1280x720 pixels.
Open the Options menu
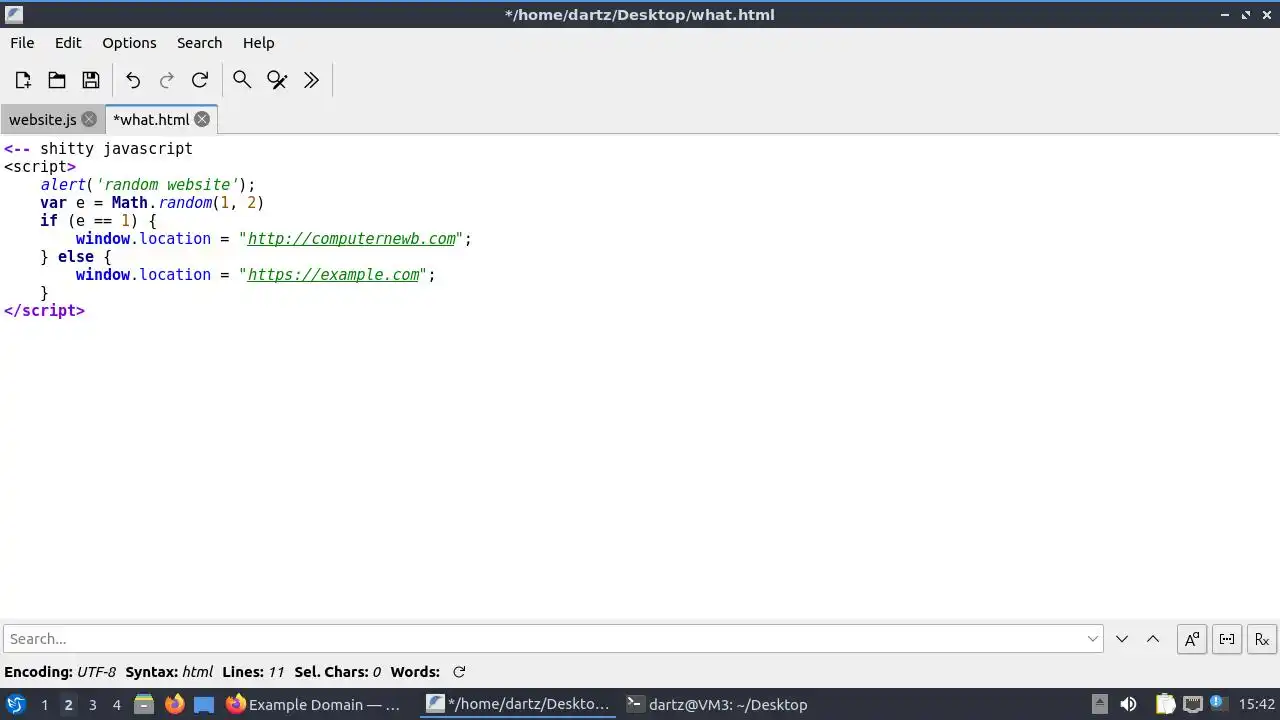129,43
